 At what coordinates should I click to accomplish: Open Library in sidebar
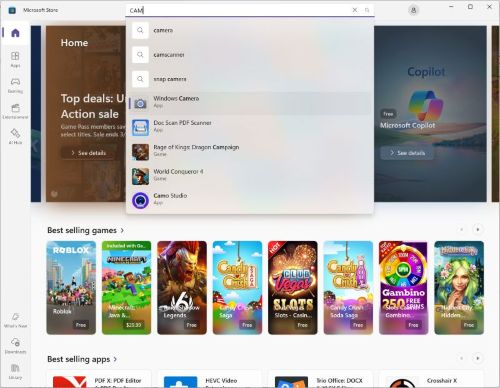pyautogui.click(x=15, y=371)
